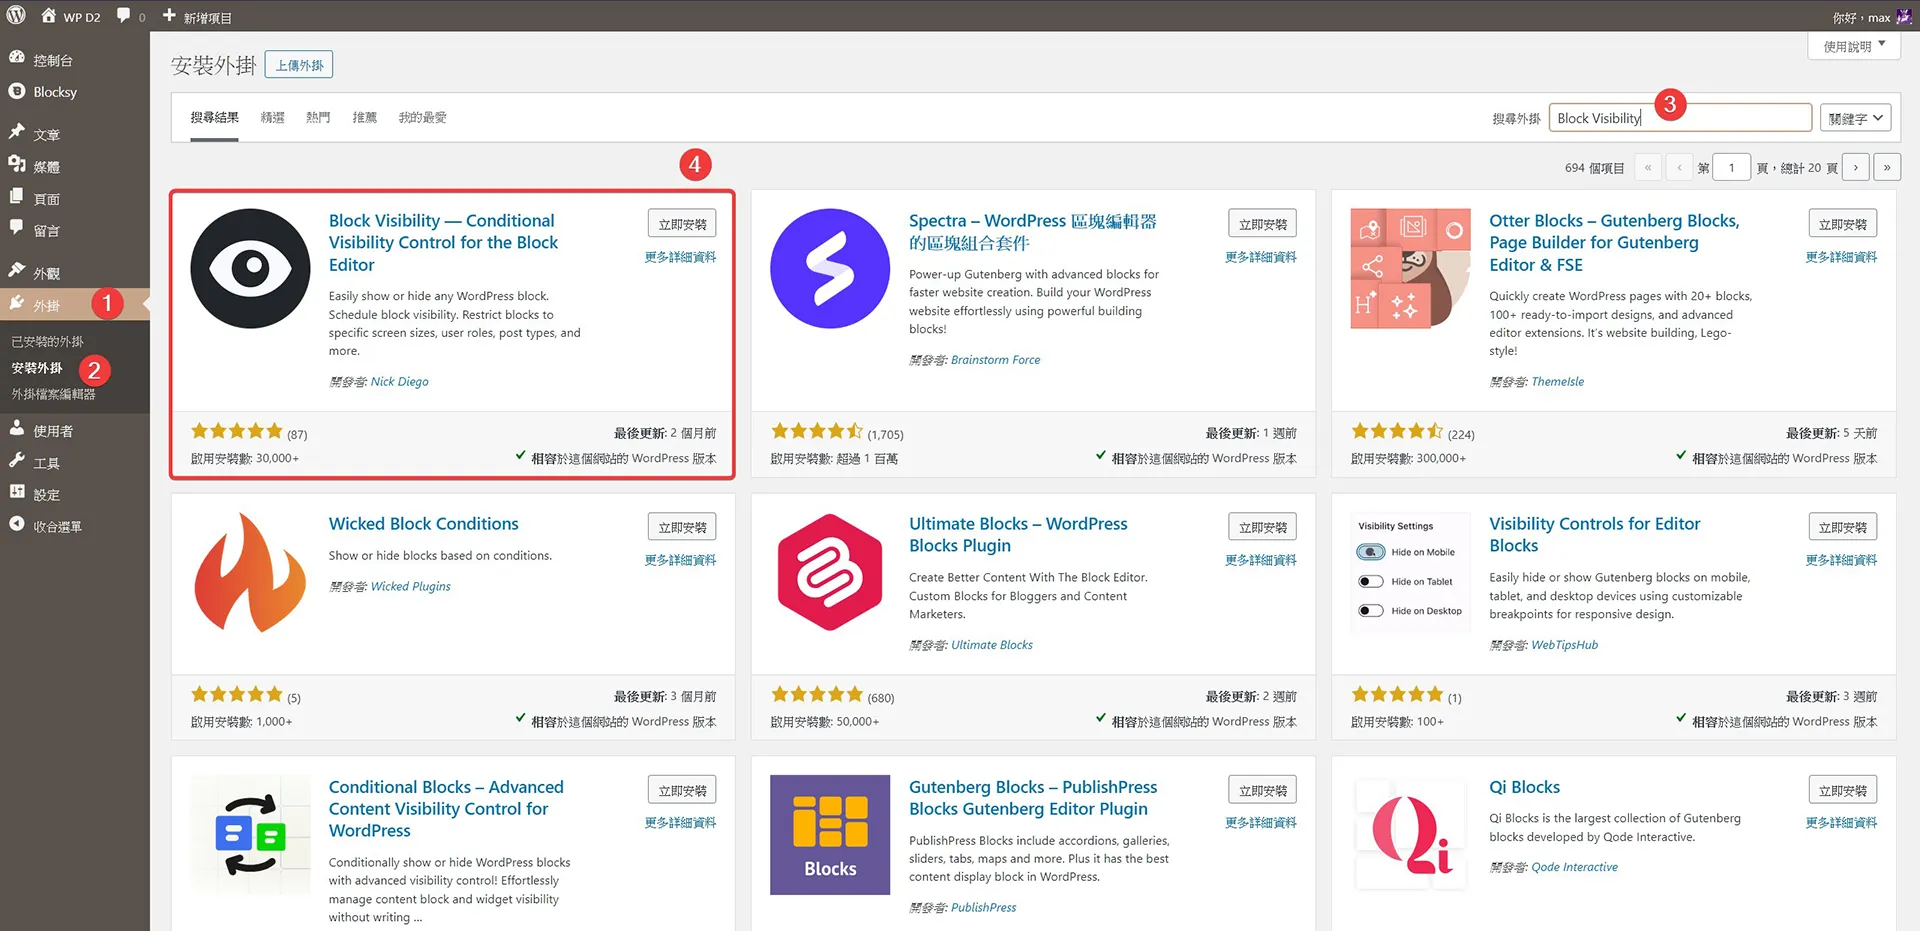
Task: Open author link Brainstorm Force
Action: pyautogui.click(x=995, y=360)
